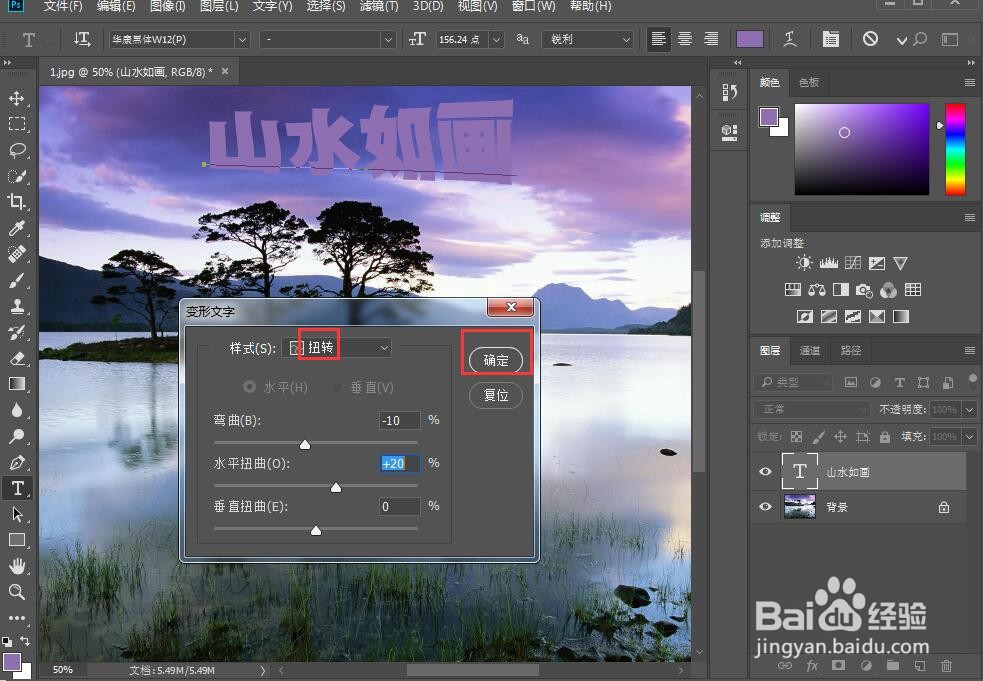Select the Lasso tool
The width and height of the screenshot is (983, 681).
[17, 150]
